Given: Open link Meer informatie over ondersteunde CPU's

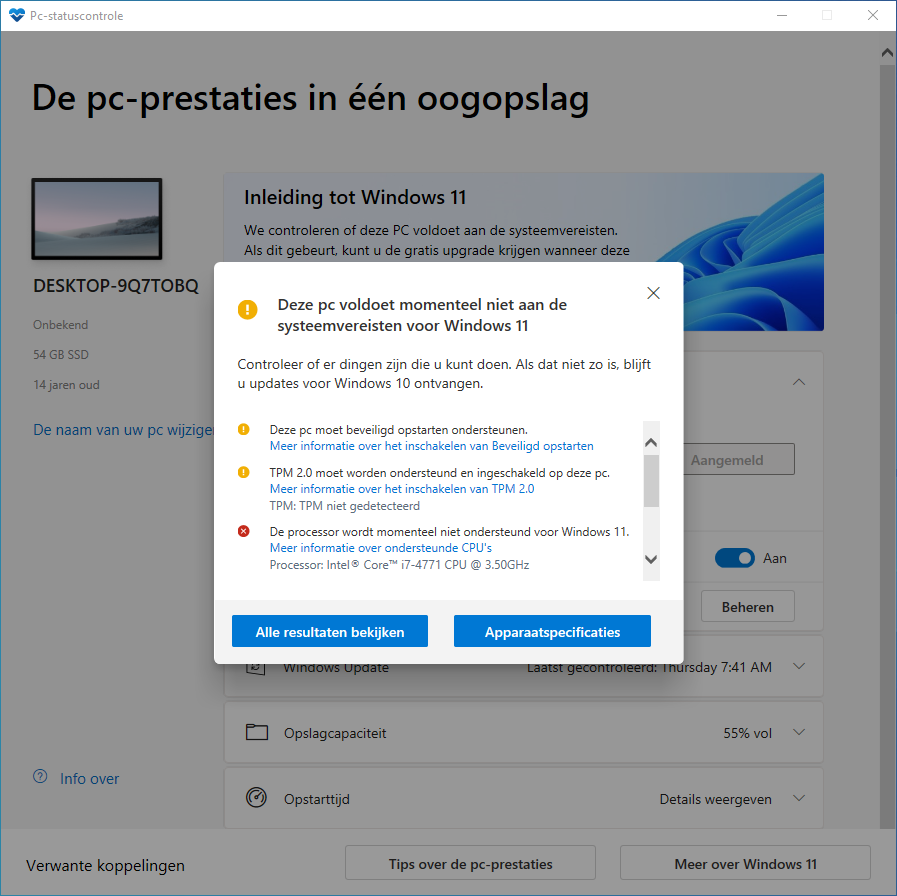Looking at the screenshot, I should (x=380, y=548).
